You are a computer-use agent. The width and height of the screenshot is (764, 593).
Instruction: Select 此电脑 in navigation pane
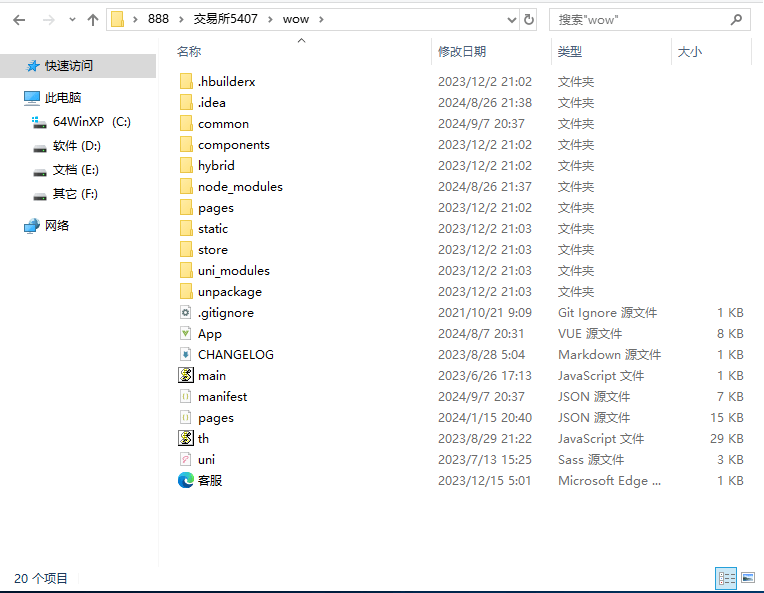pos(63,98)
